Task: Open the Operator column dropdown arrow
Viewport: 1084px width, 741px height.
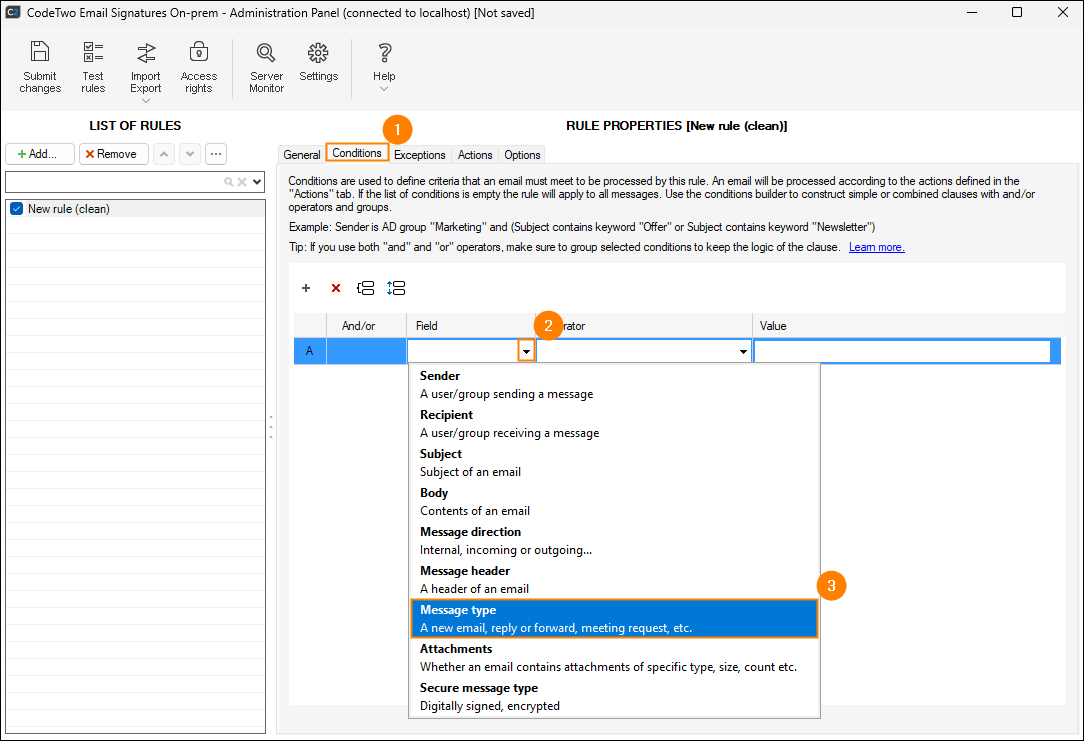Action: (743, 352)
